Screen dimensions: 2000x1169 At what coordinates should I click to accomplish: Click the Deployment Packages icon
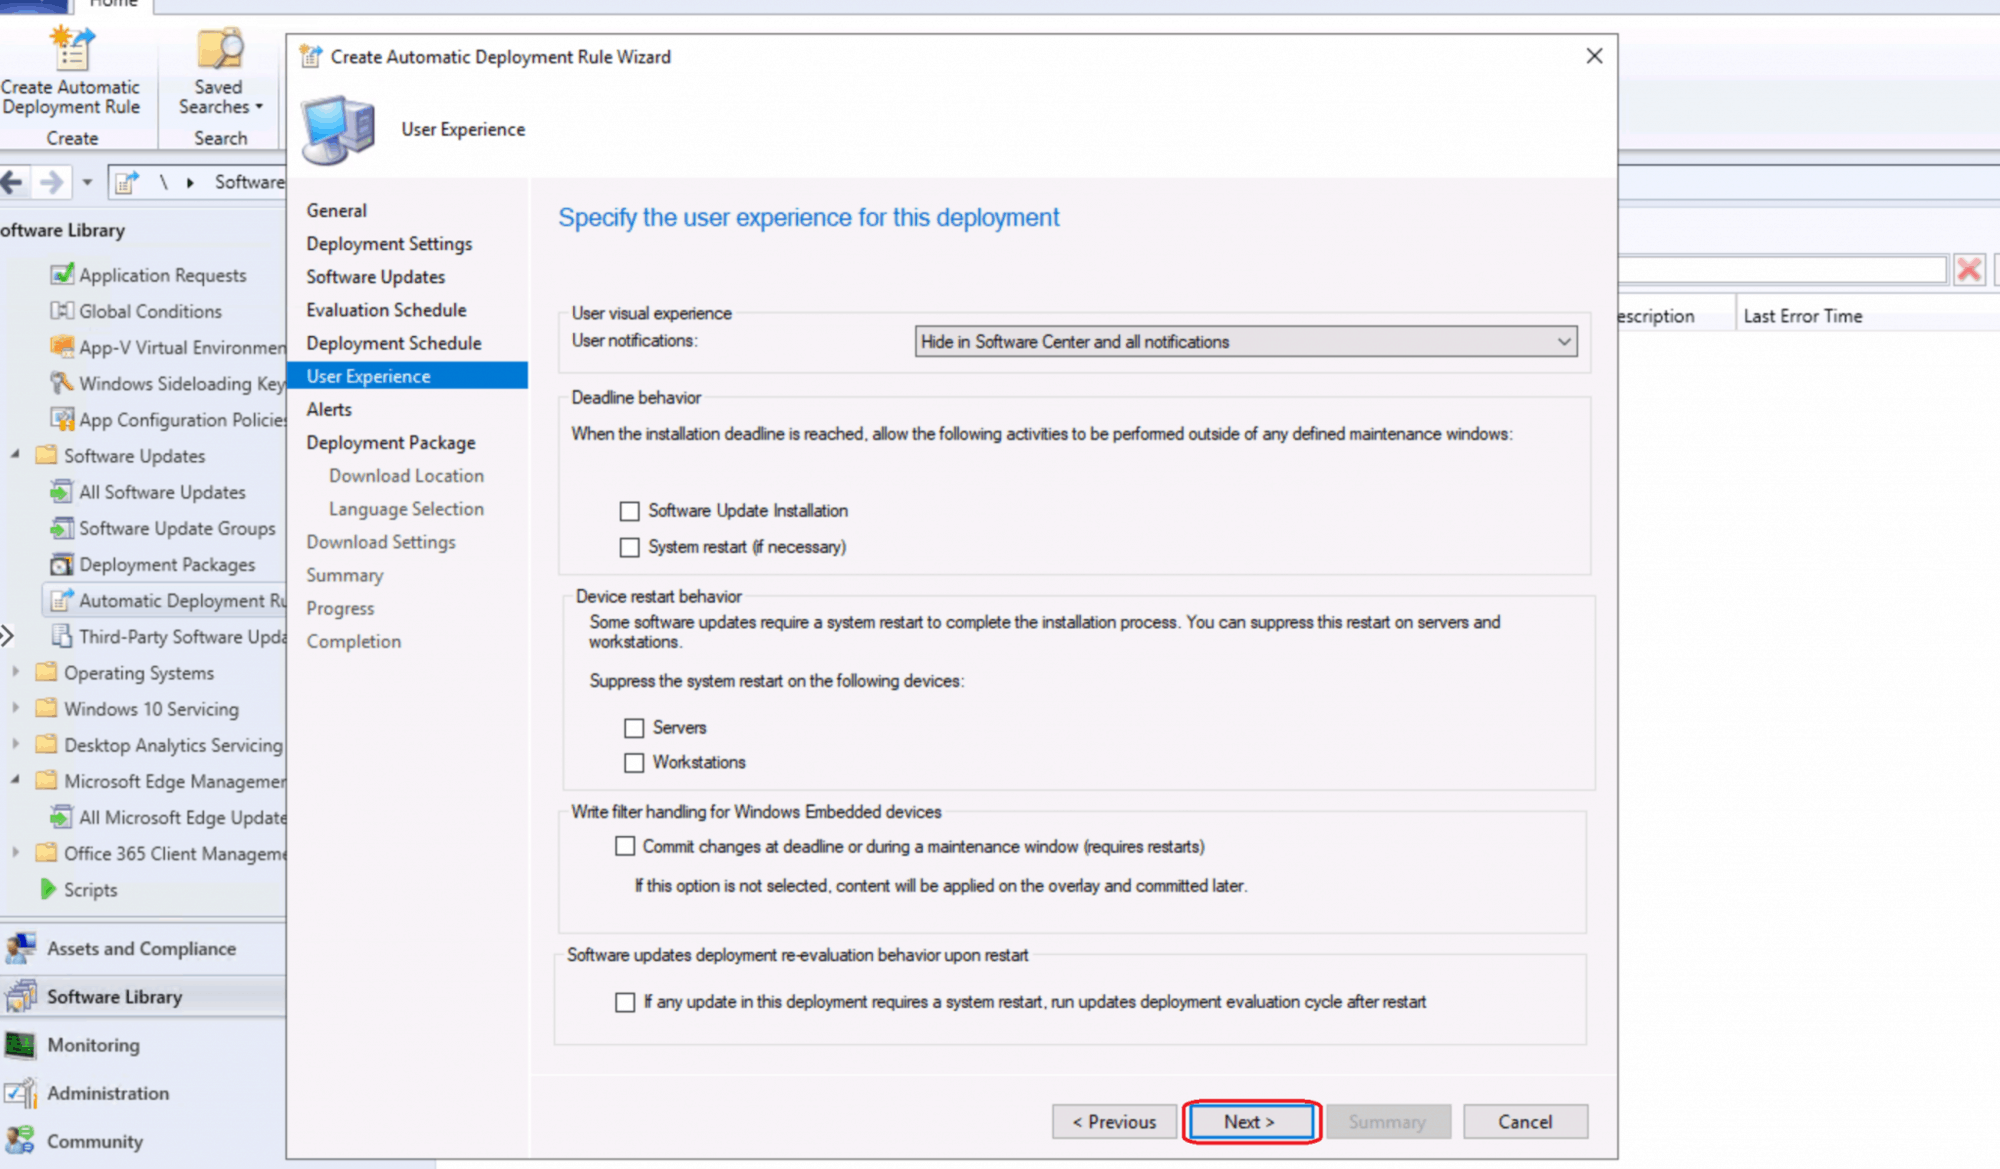click(63, 564)
